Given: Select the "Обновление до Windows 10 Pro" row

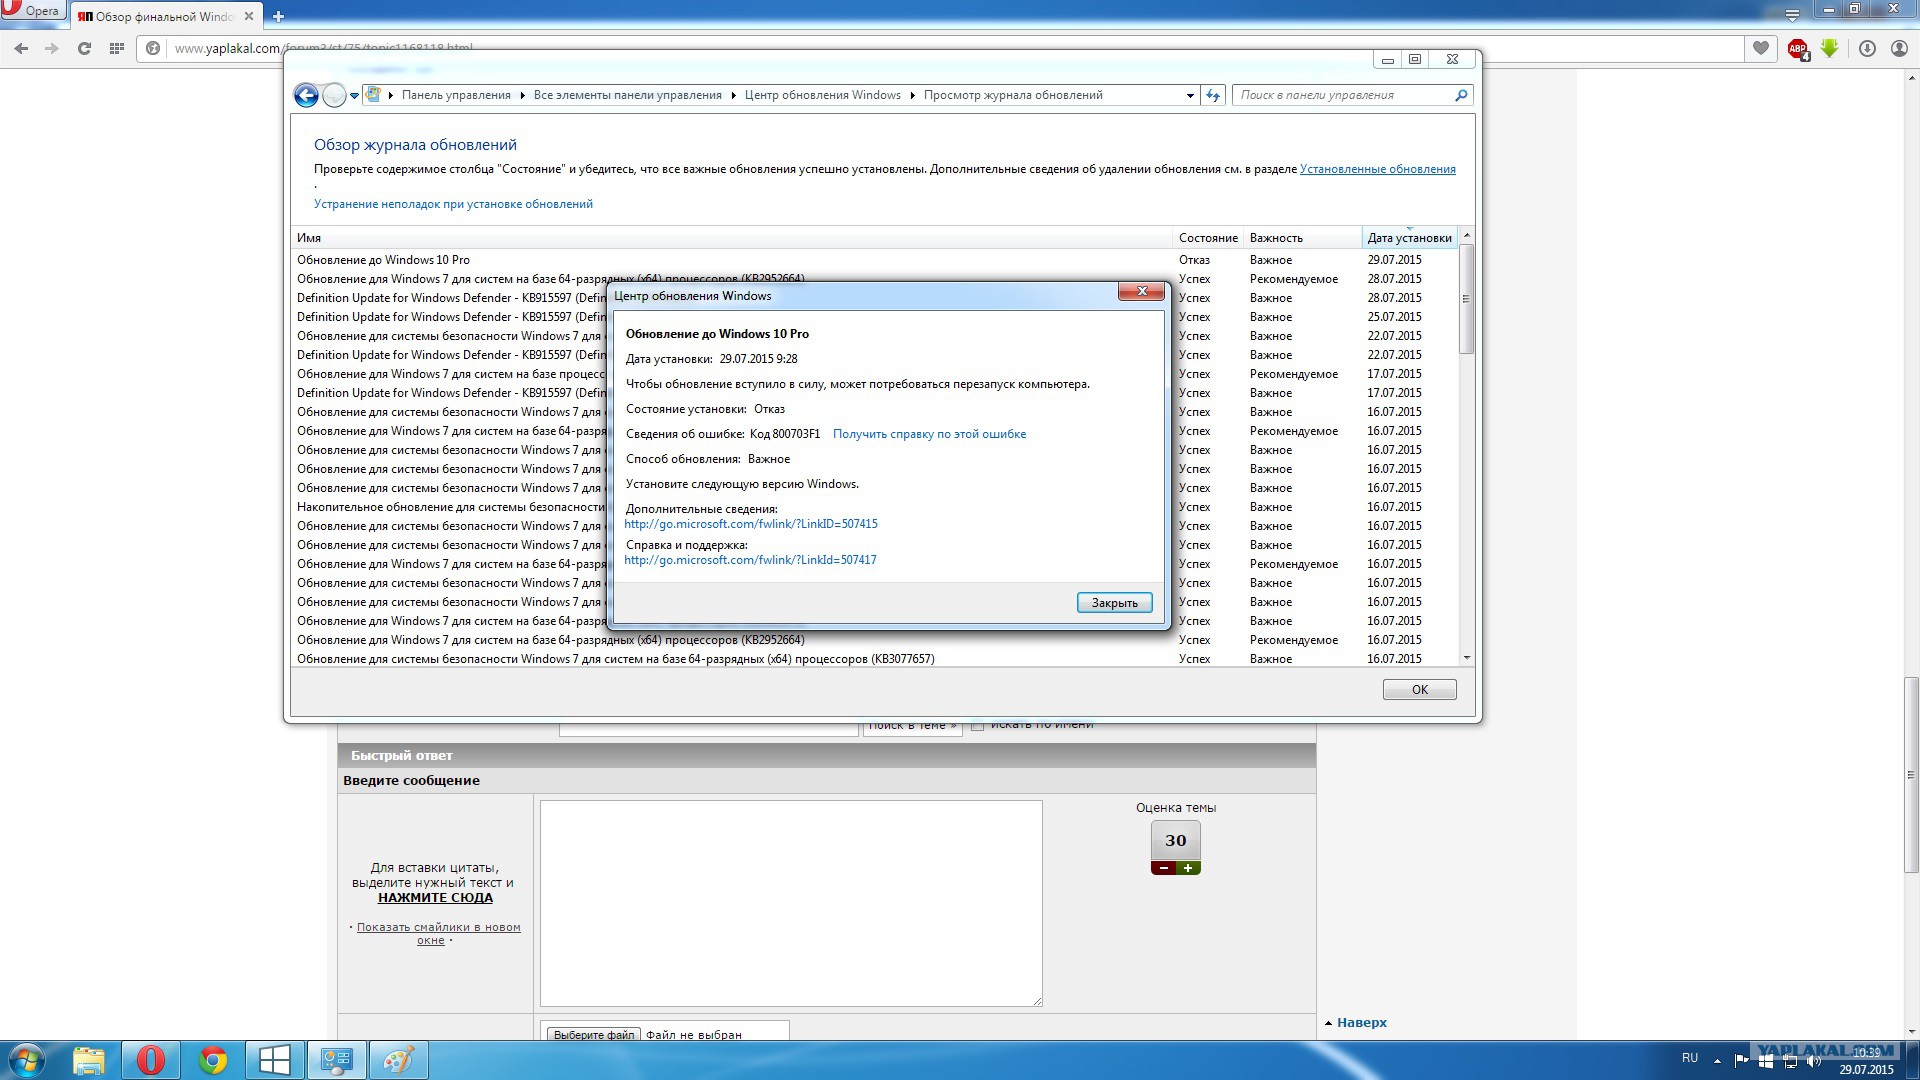Looking at the screenshot, I should click(x=875, y=260).
